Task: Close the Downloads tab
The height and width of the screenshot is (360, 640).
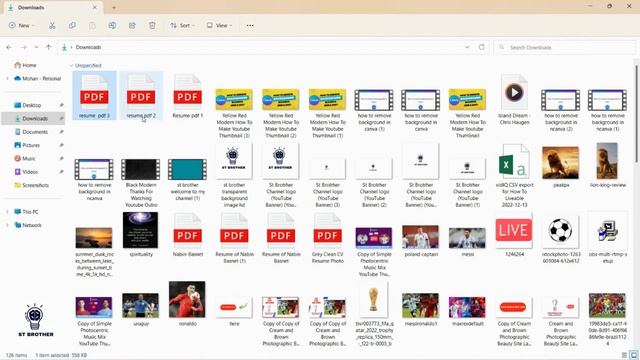Action: click(x=95, y=7)
